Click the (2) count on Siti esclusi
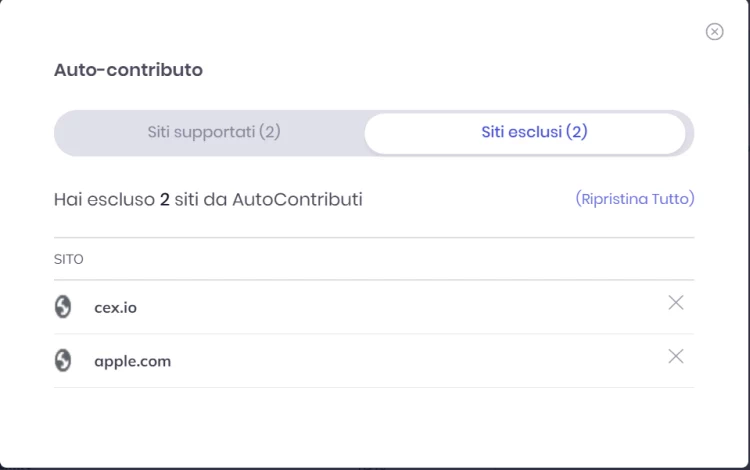 click(576, 132)
